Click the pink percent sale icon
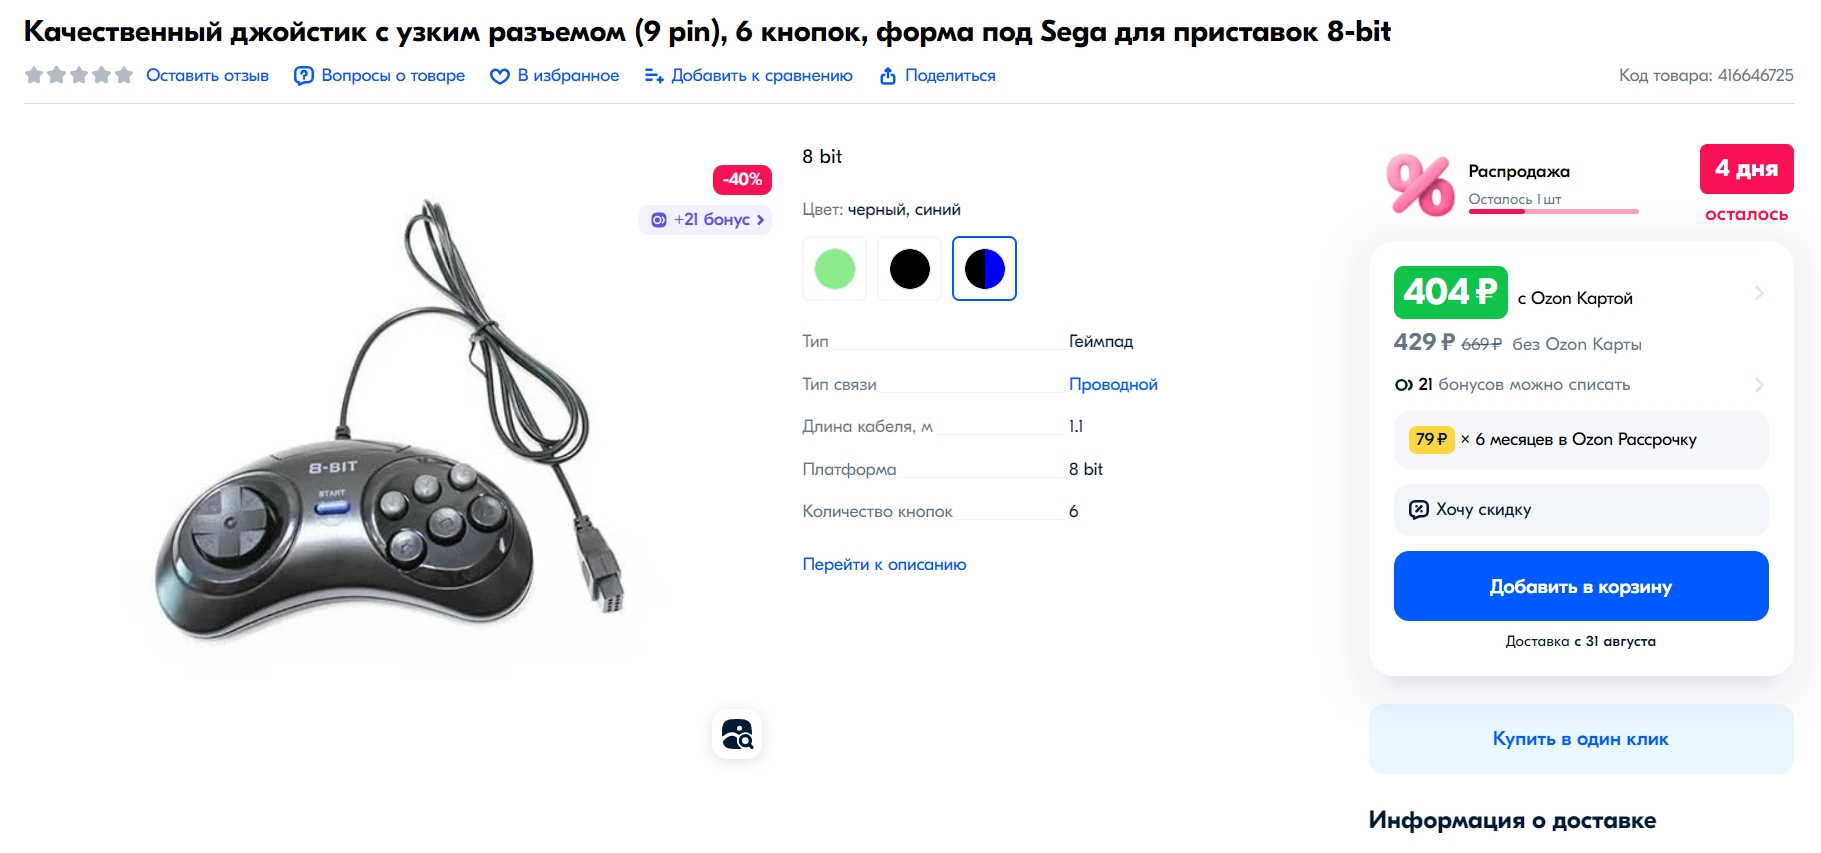Image resolution: width=1821 pixels, height=853 pixels. (1420, 185)
